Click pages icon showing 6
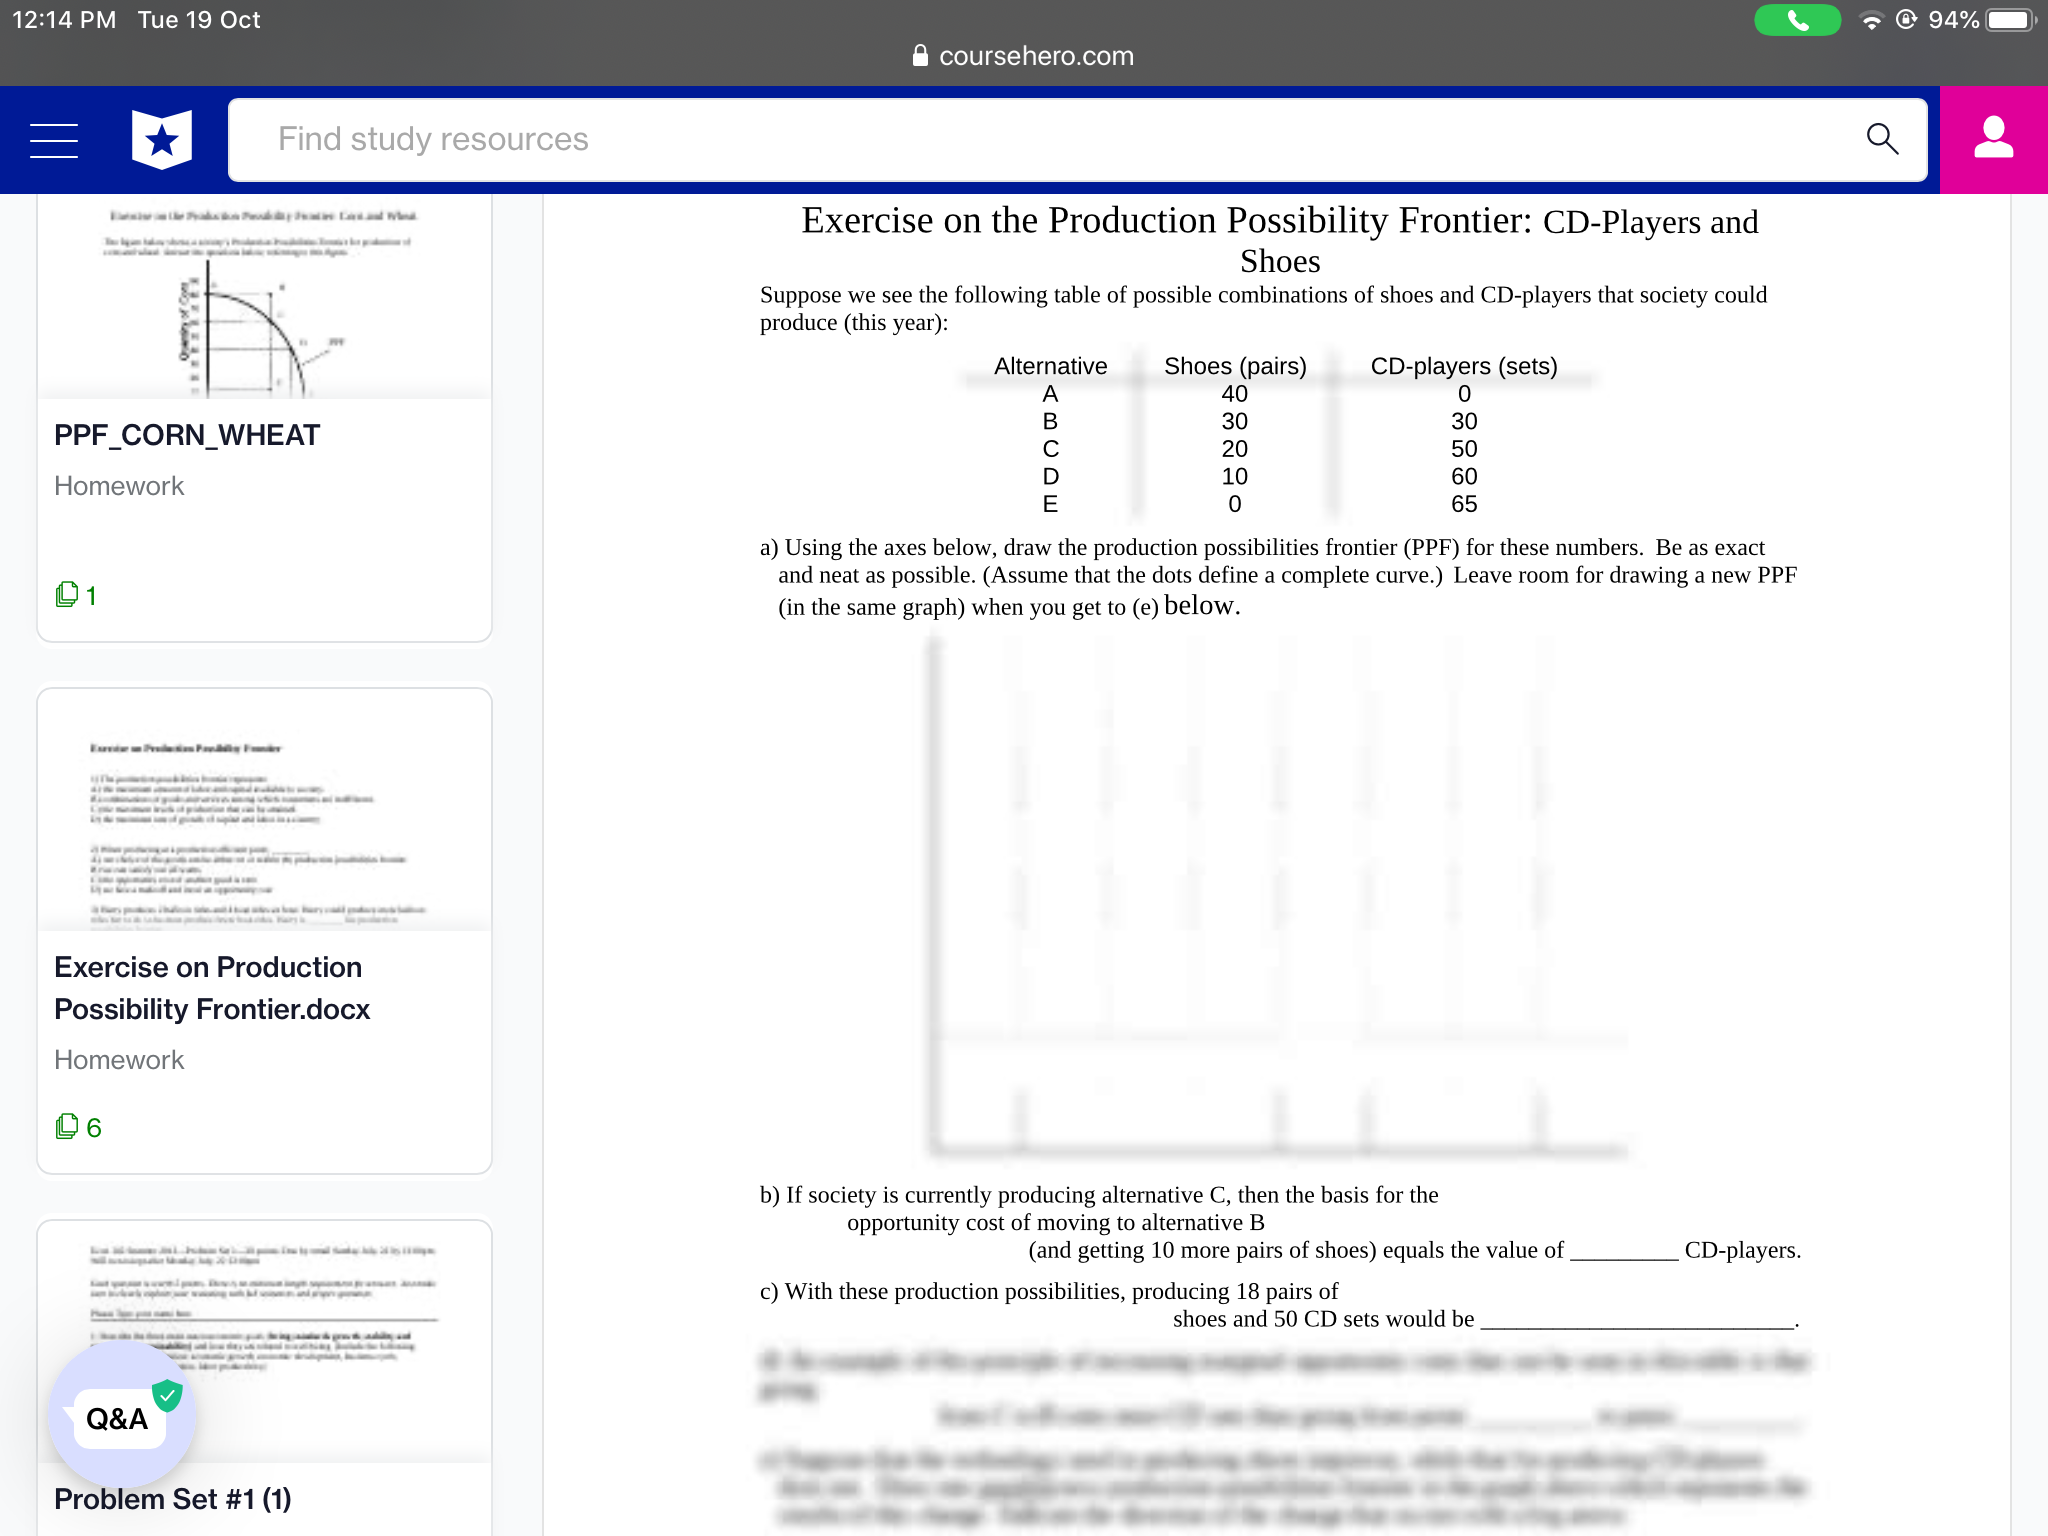 coord(67,1127)
